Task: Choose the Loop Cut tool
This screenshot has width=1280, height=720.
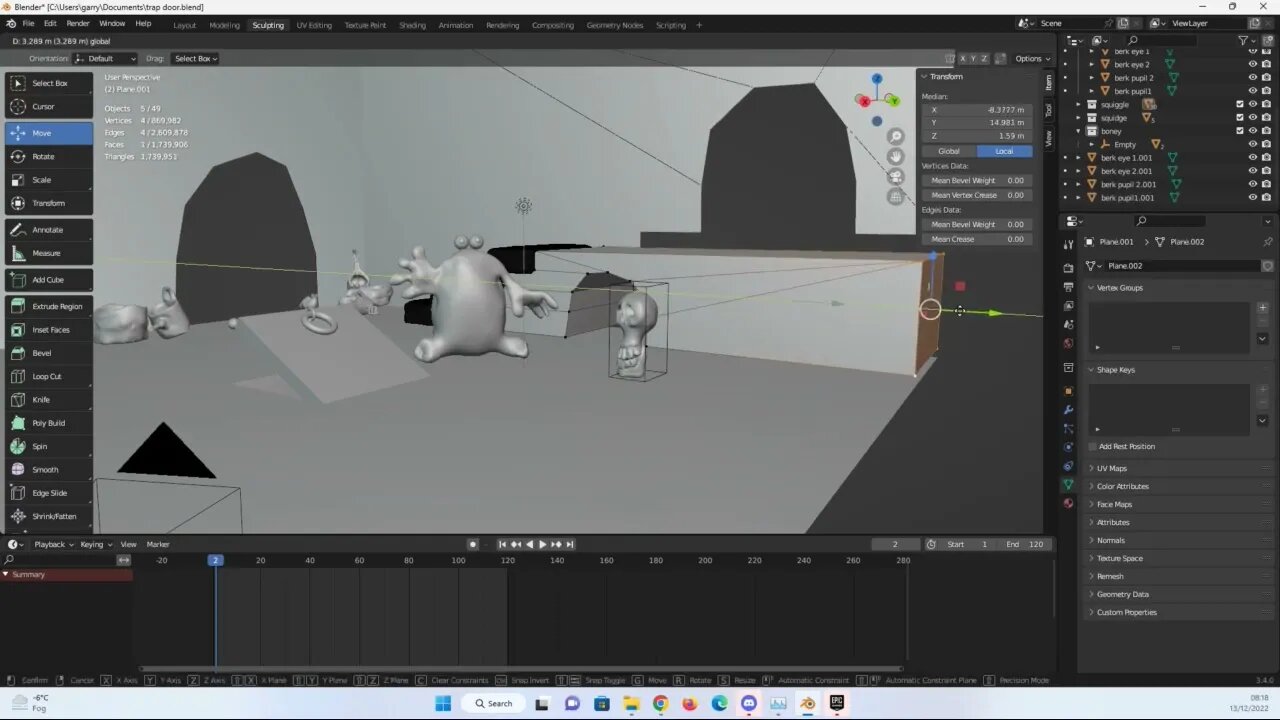Action: click(48, 376)
